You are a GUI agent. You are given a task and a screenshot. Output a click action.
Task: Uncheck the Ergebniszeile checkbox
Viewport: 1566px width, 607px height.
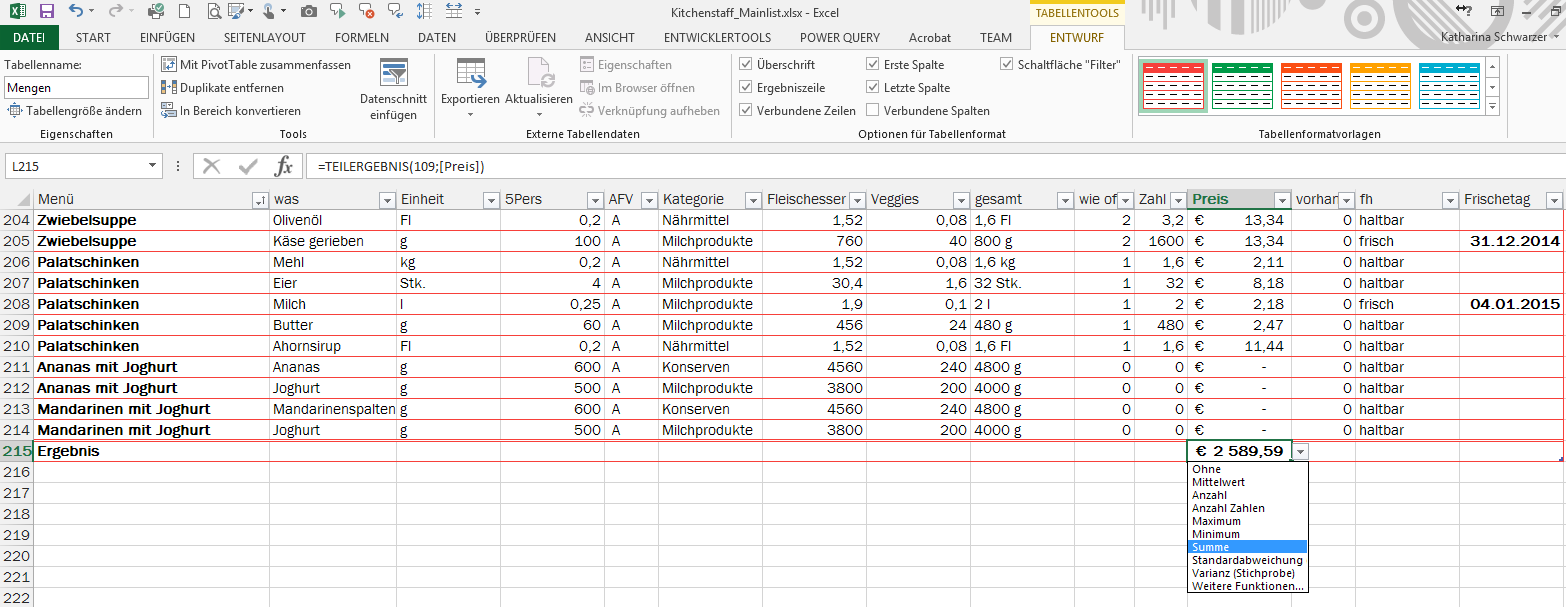(x=745, y=87)
